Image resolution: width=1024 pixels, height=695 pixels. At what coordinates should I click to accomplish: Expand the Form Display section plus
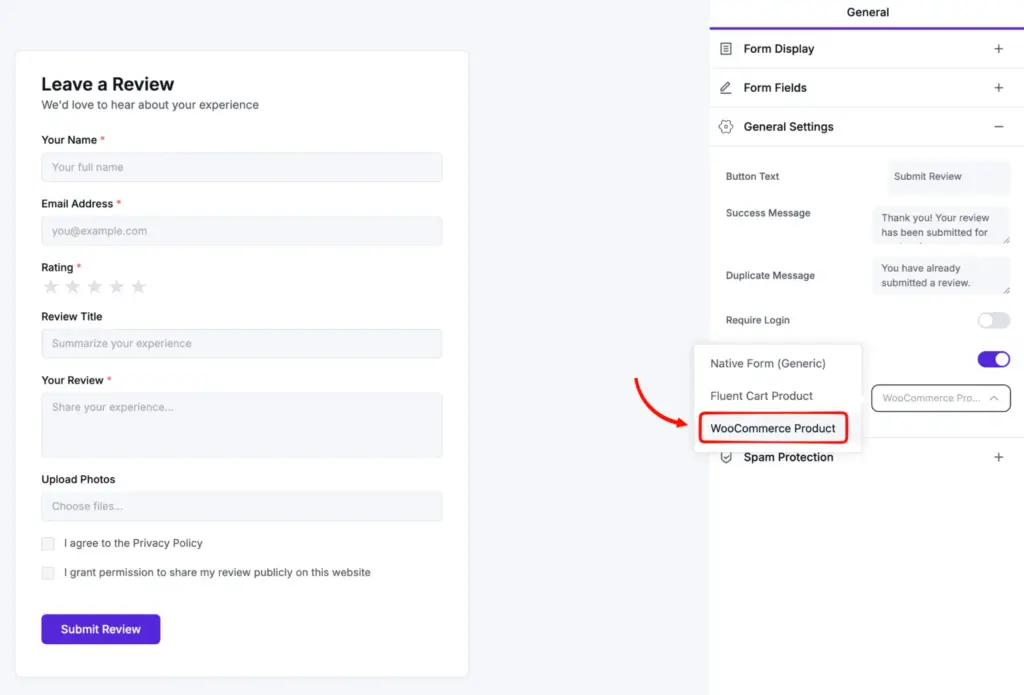(x=999, y=49)
